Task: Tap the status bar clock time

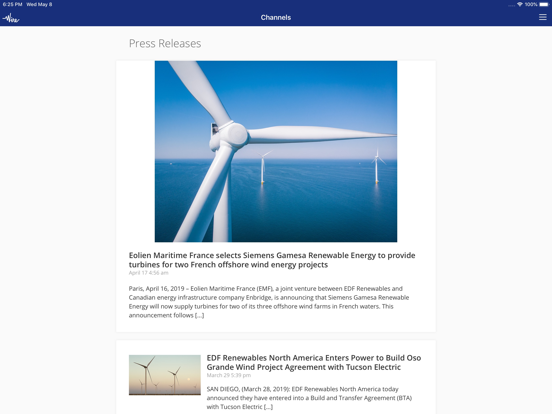Action: click(x=12, y=4)
